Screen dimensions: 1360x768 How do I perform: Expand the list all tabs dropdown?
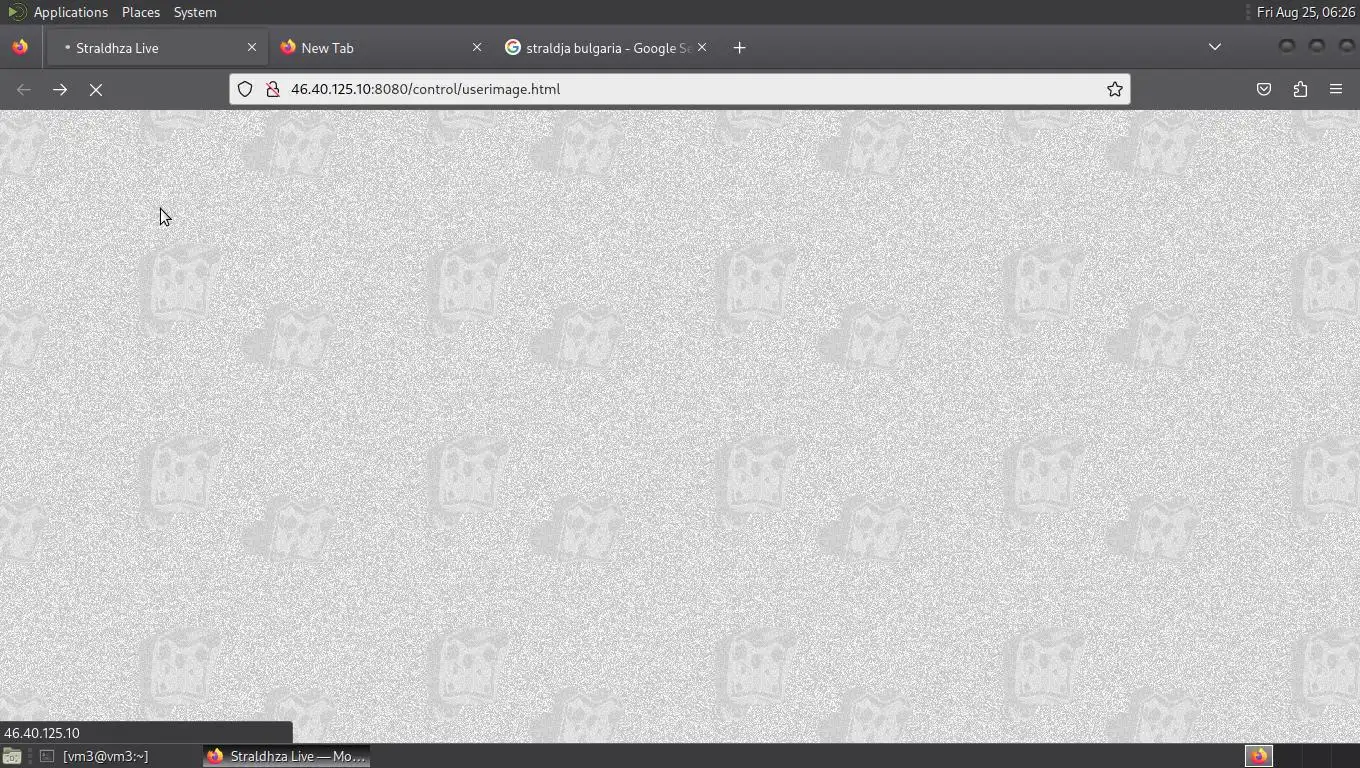pos(1214,47)
